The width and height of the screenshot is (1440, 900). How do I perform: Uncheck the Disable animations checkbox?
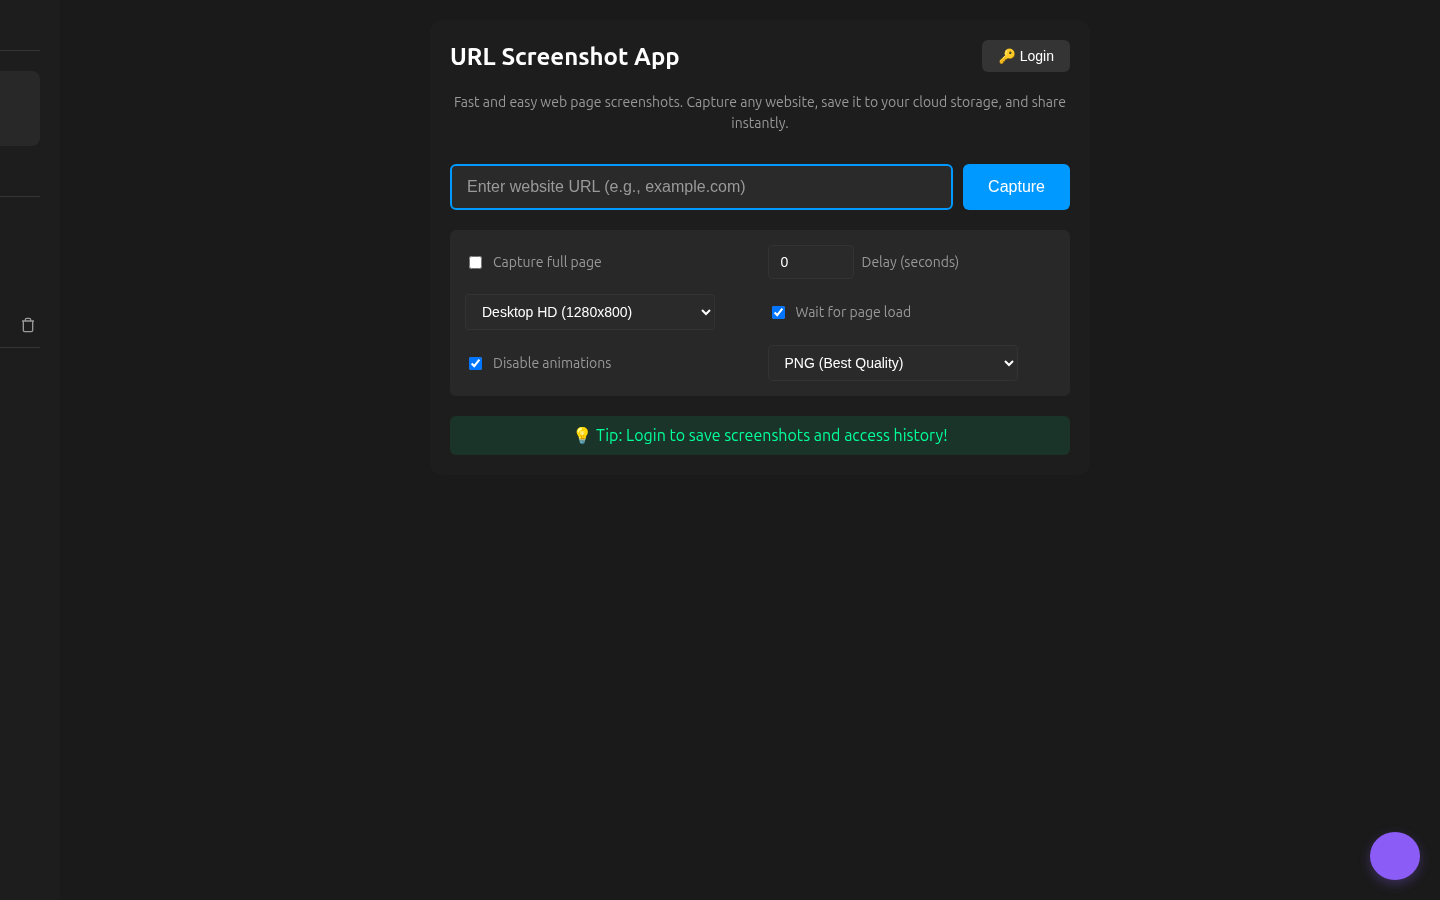click(476, 364)
